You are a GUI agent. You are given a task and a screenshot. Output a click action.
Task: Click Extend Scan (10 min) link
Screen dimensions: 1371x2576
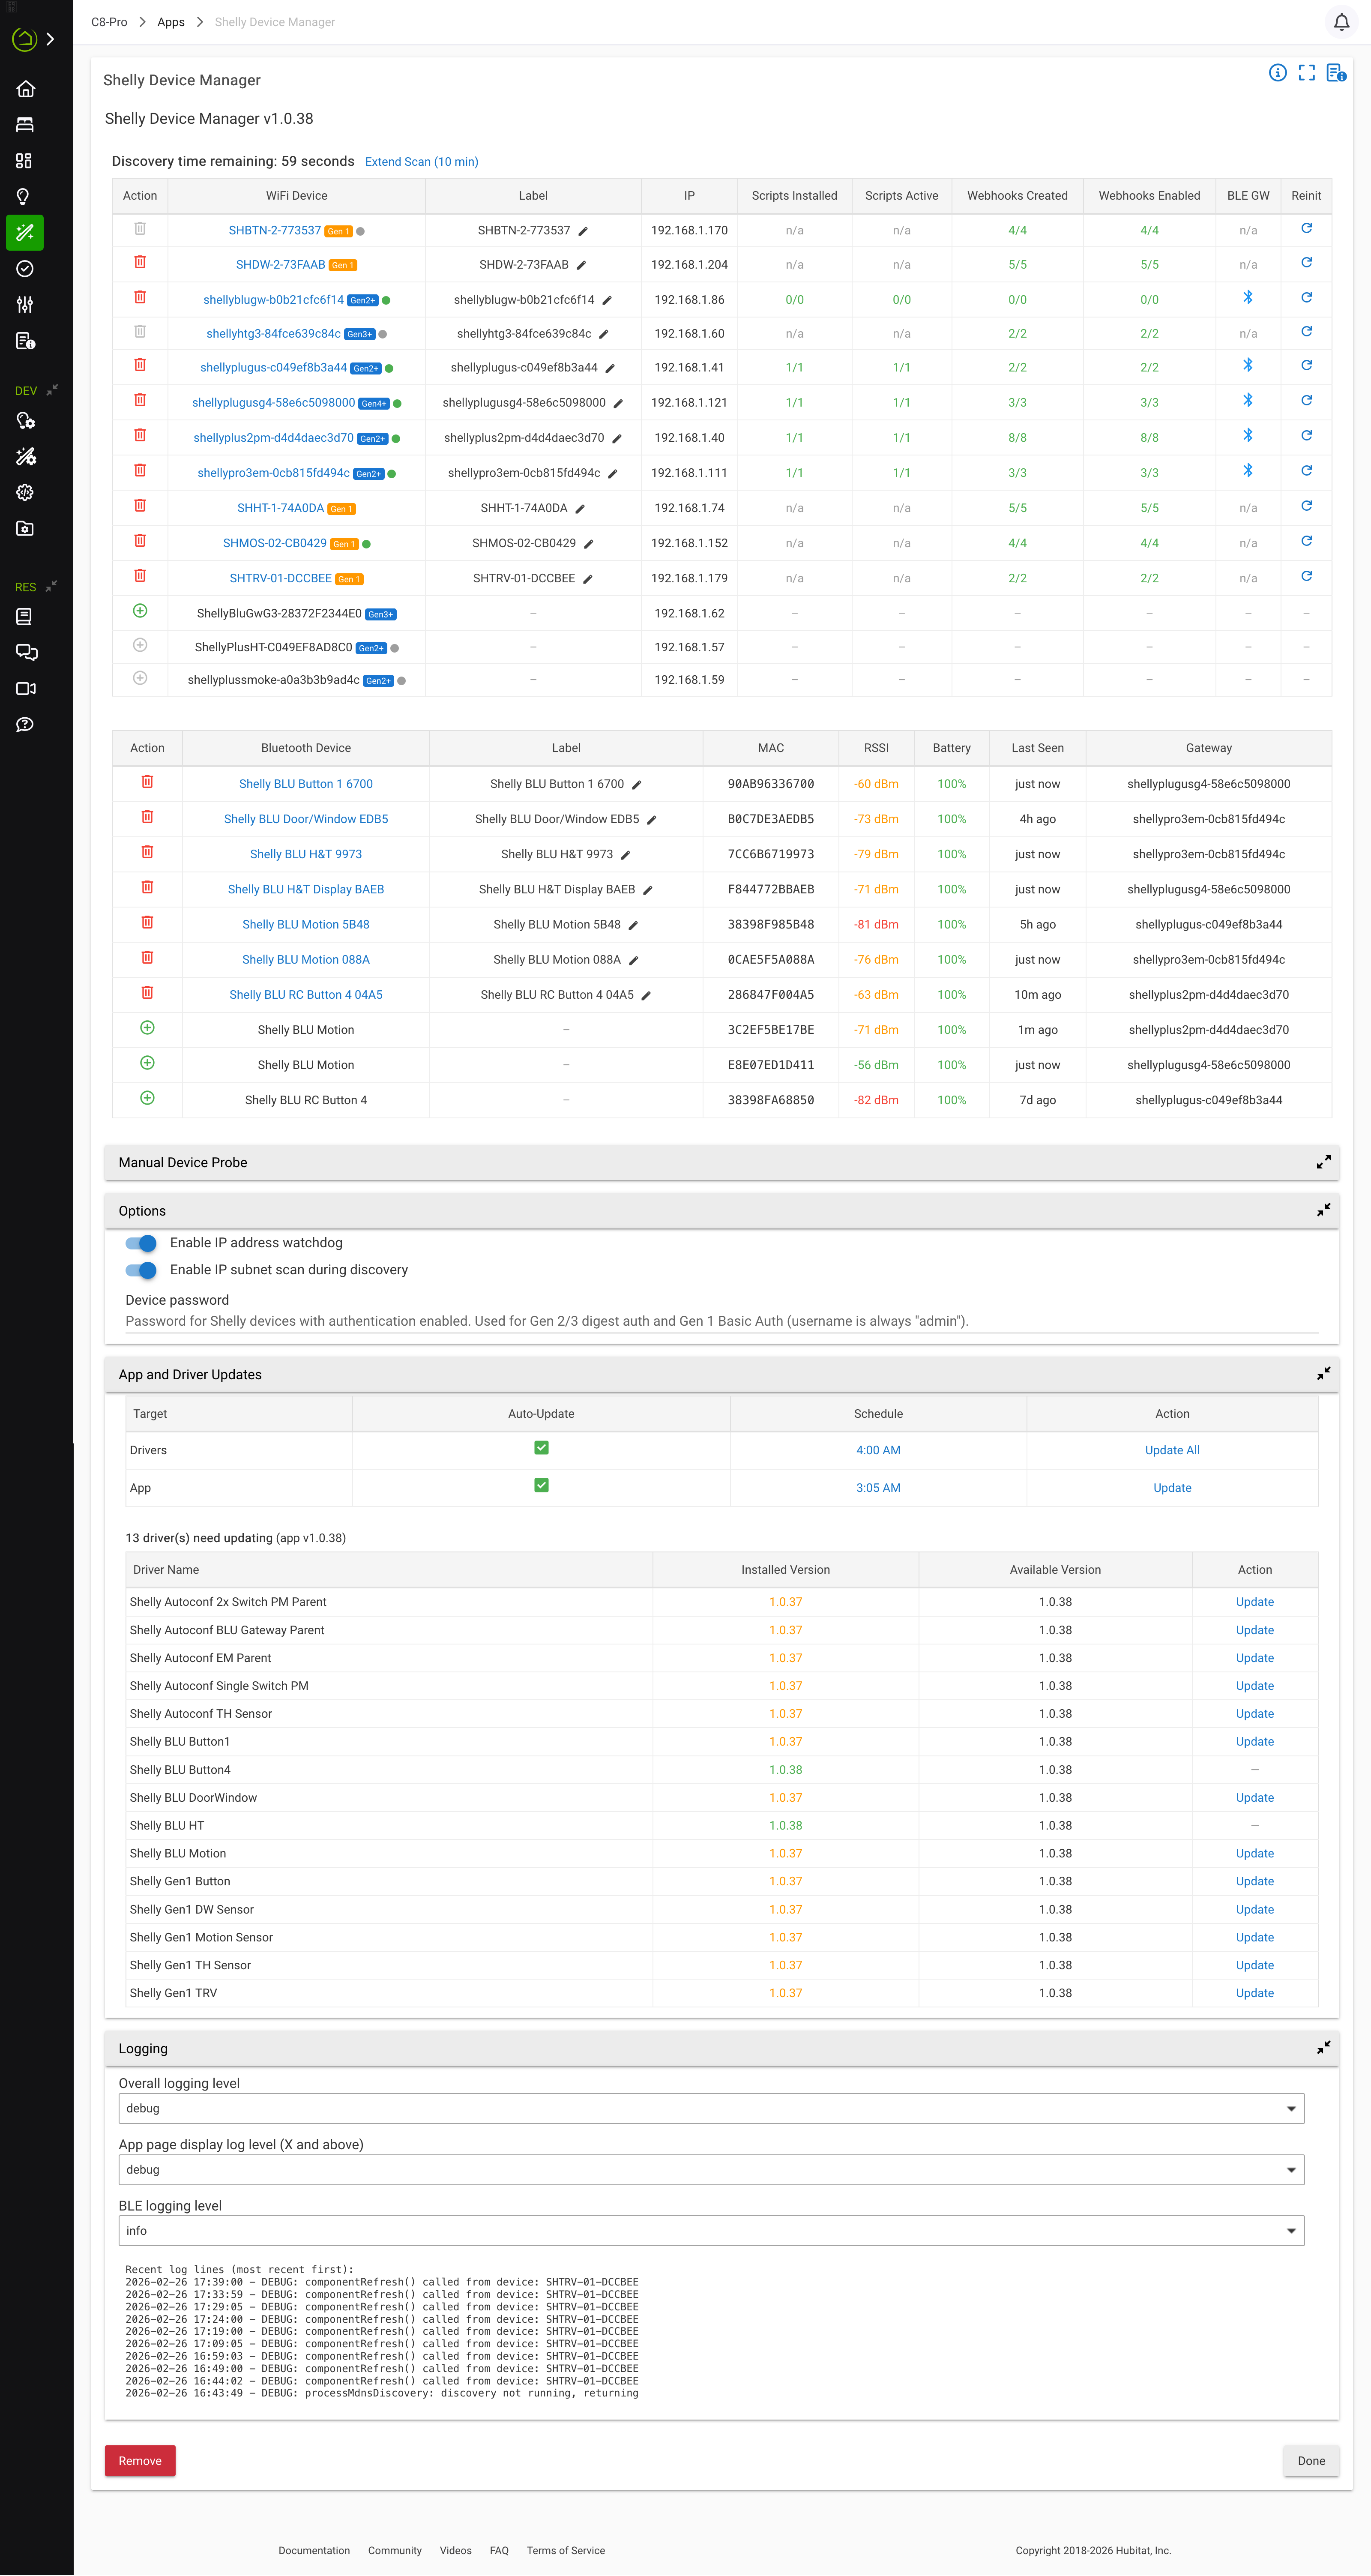click(421, 162)
